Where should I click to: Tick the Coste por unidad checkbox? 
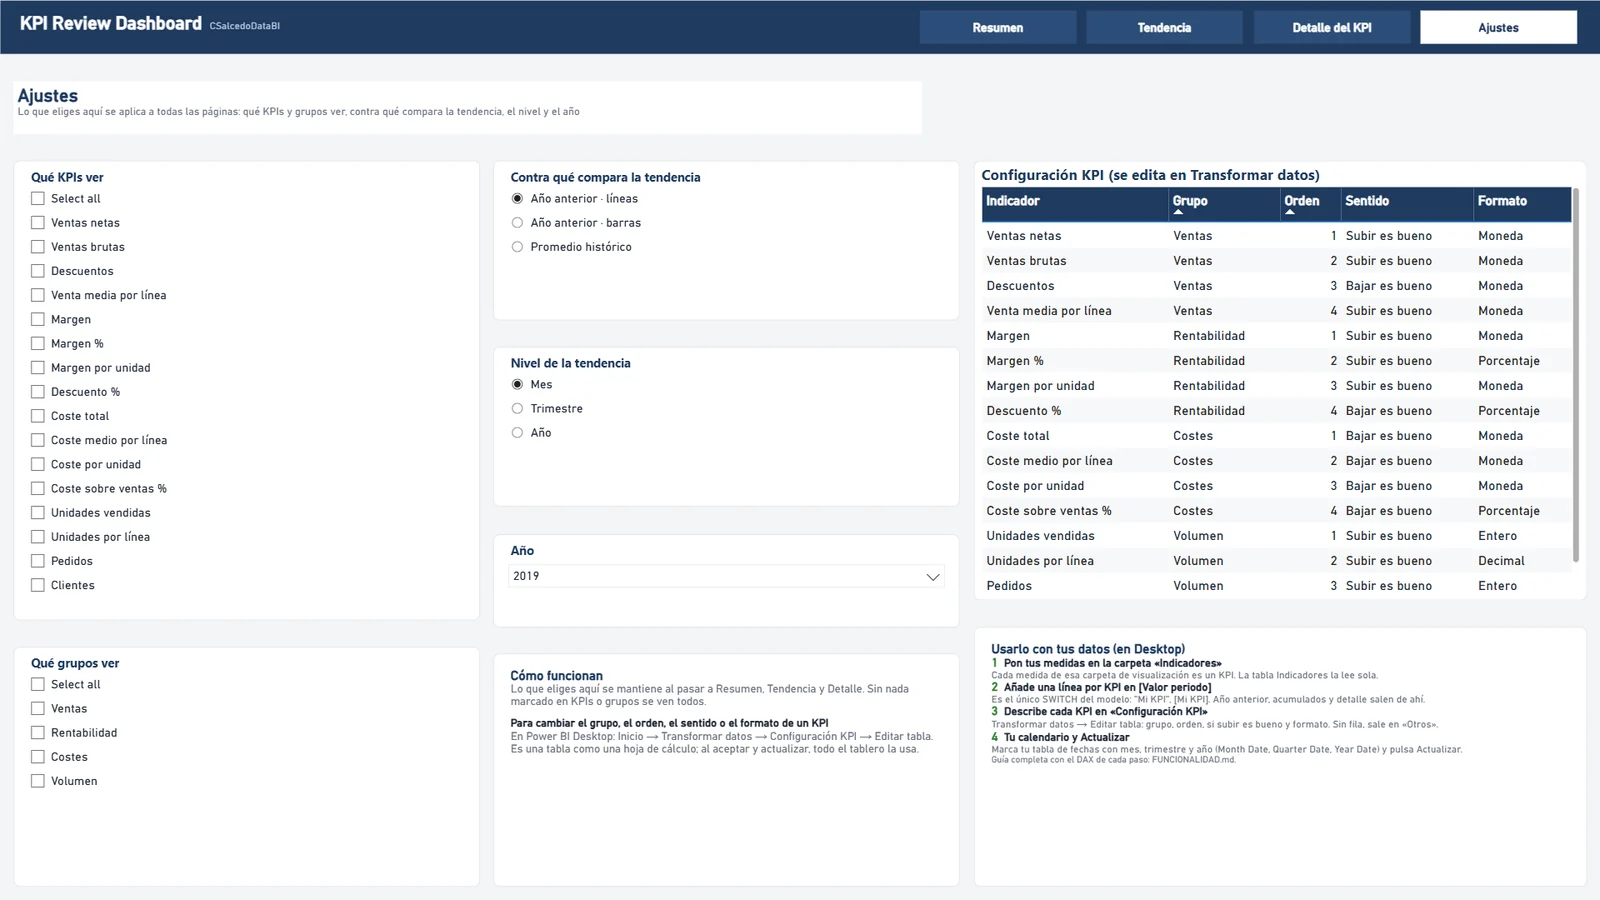pos(38,464)
